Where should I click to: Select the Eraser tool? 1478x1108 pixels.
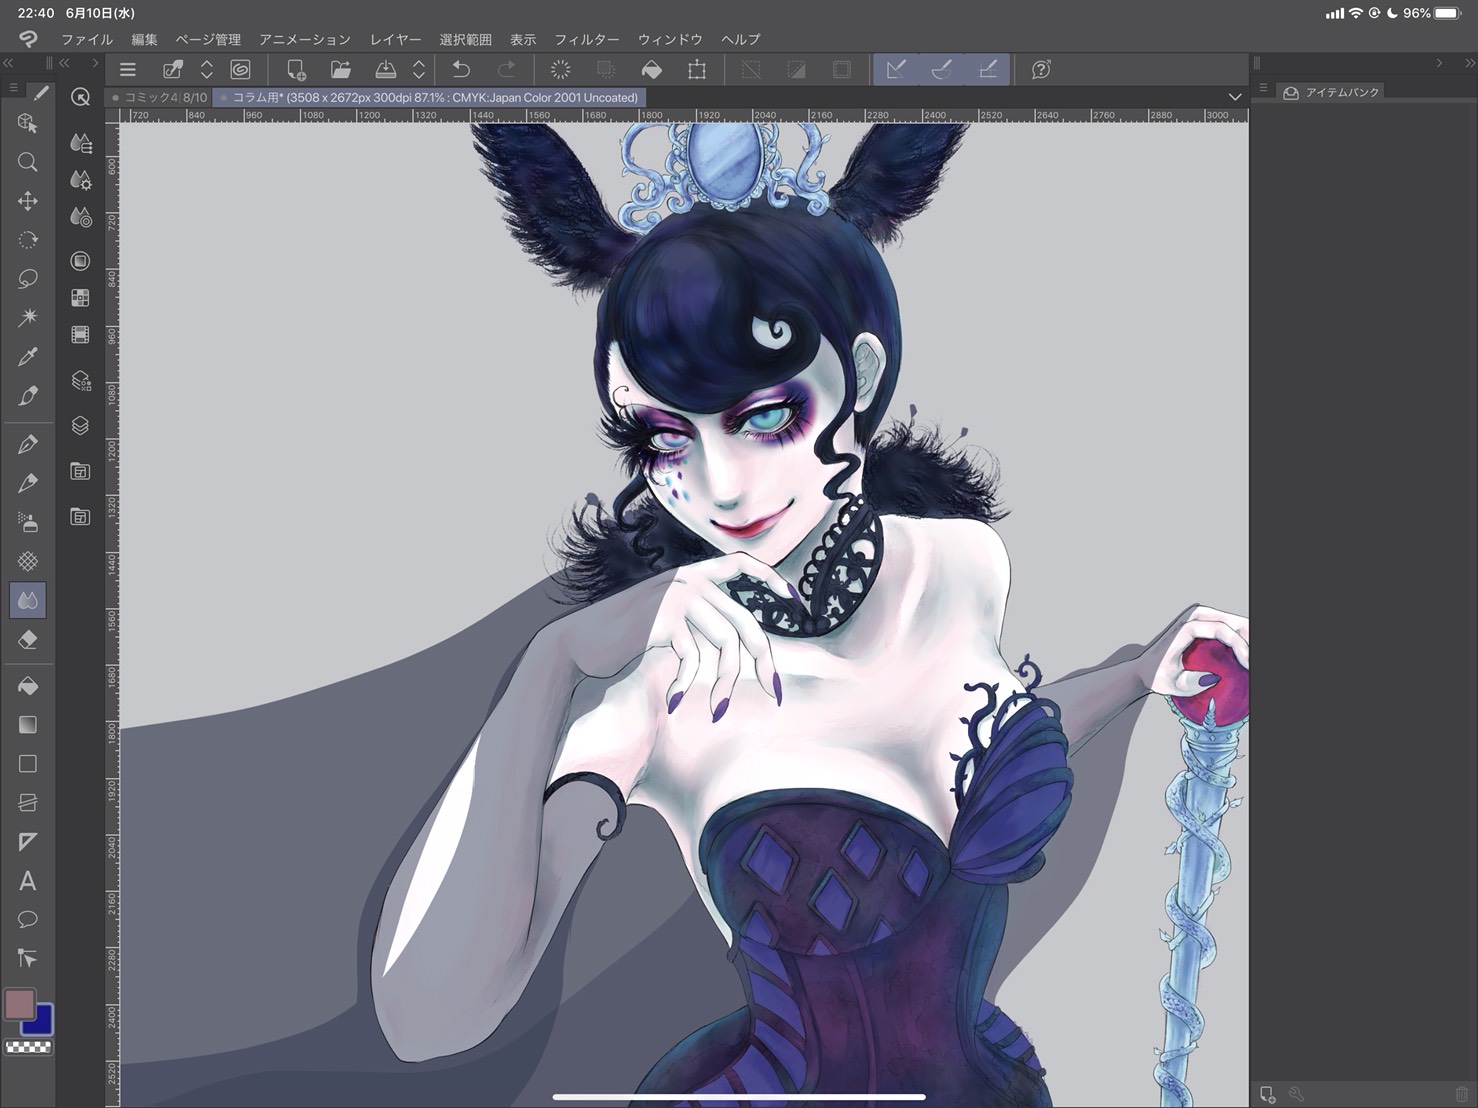click(28, 640)
